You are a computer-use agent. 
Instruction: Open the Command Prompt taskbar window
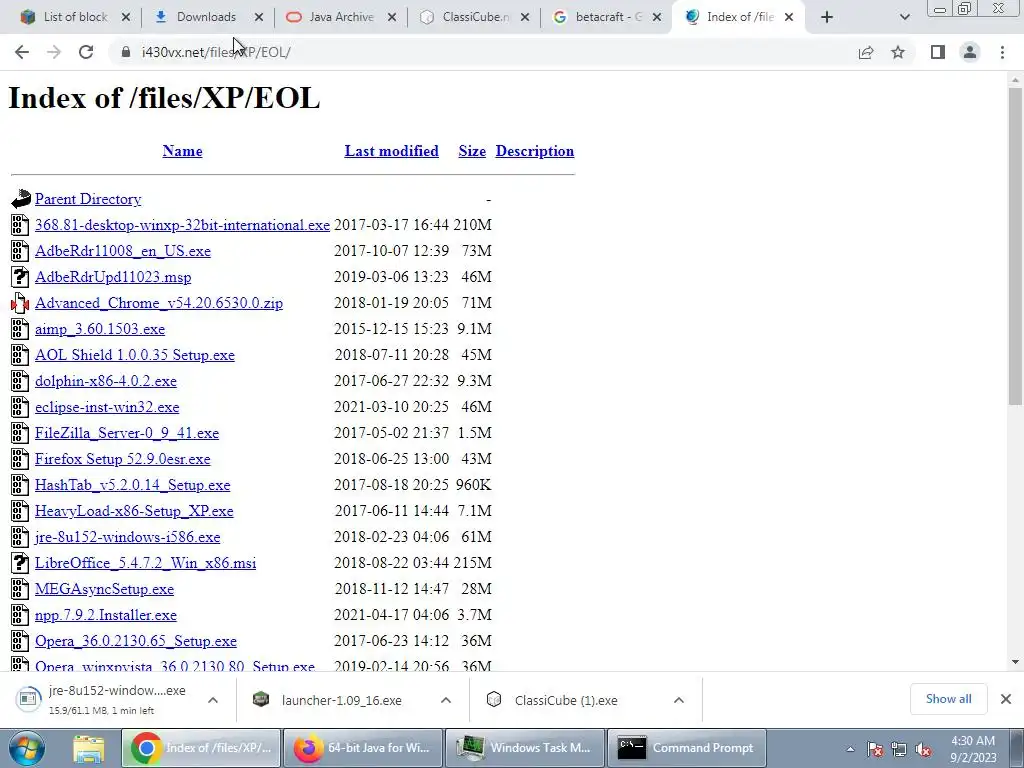point(686,748)
